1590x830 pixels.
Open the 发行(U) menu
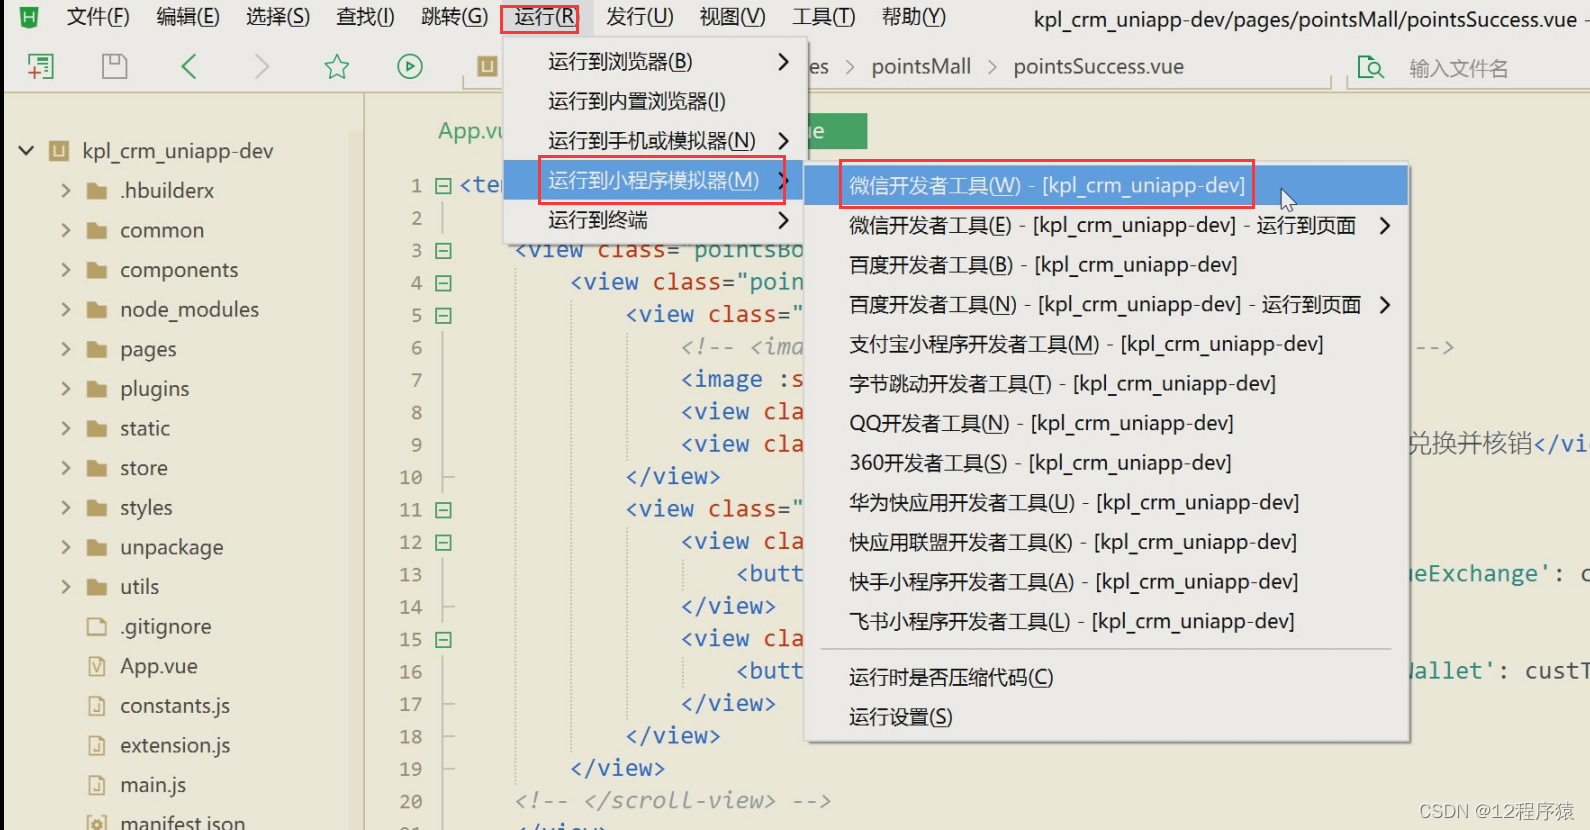(640, 17)
